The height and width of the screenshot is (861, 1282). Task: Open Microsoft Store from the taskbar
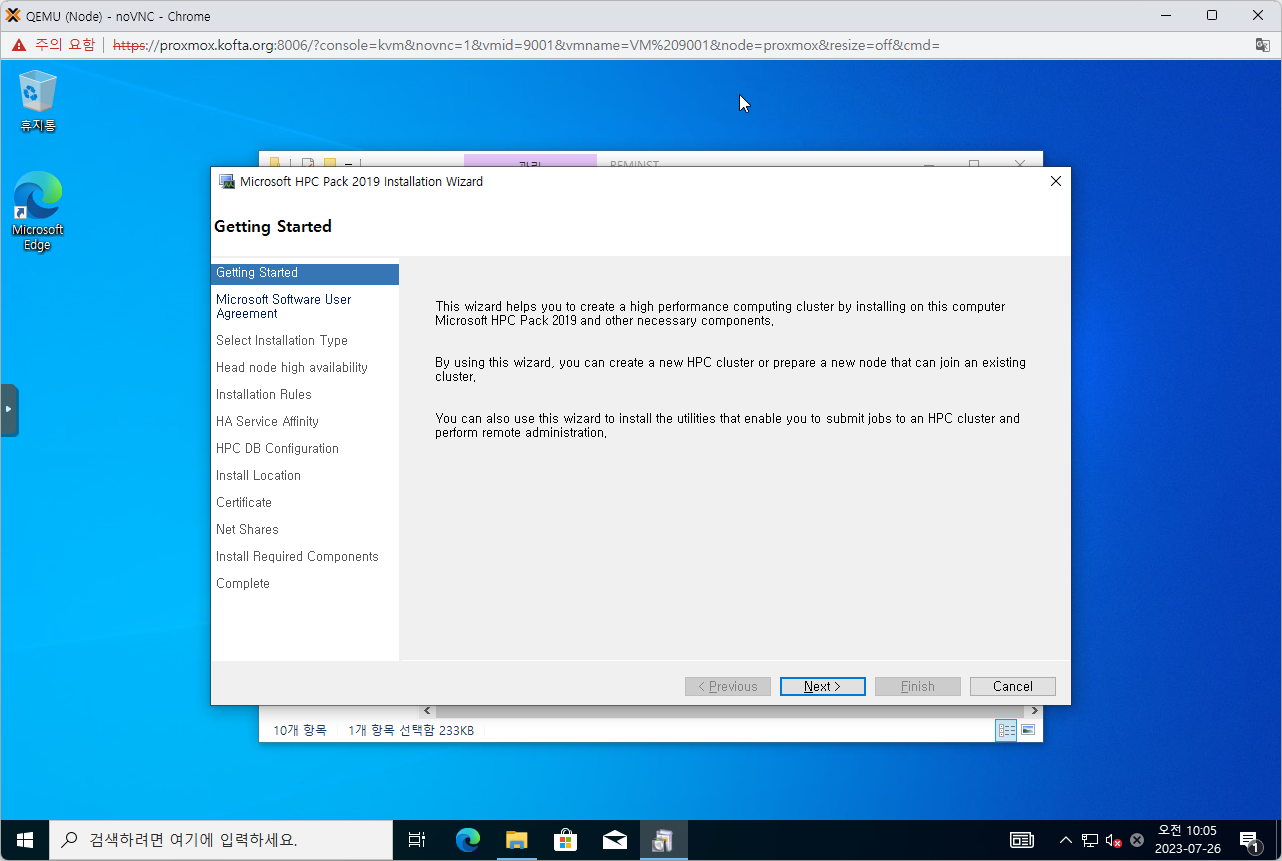pos(565,840)
